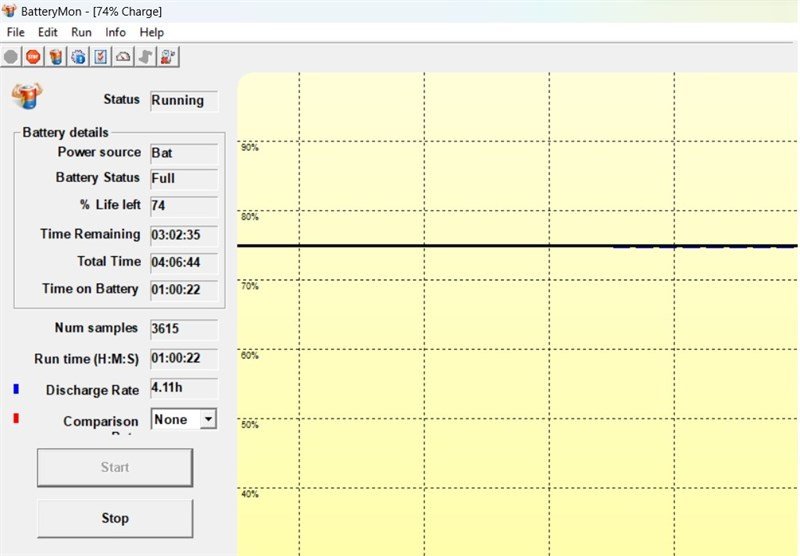The image size is (800, 556).
Task: Click the greyed-out start circle toolbar icon
Action: pyautogui.click(x=11, y=57)
